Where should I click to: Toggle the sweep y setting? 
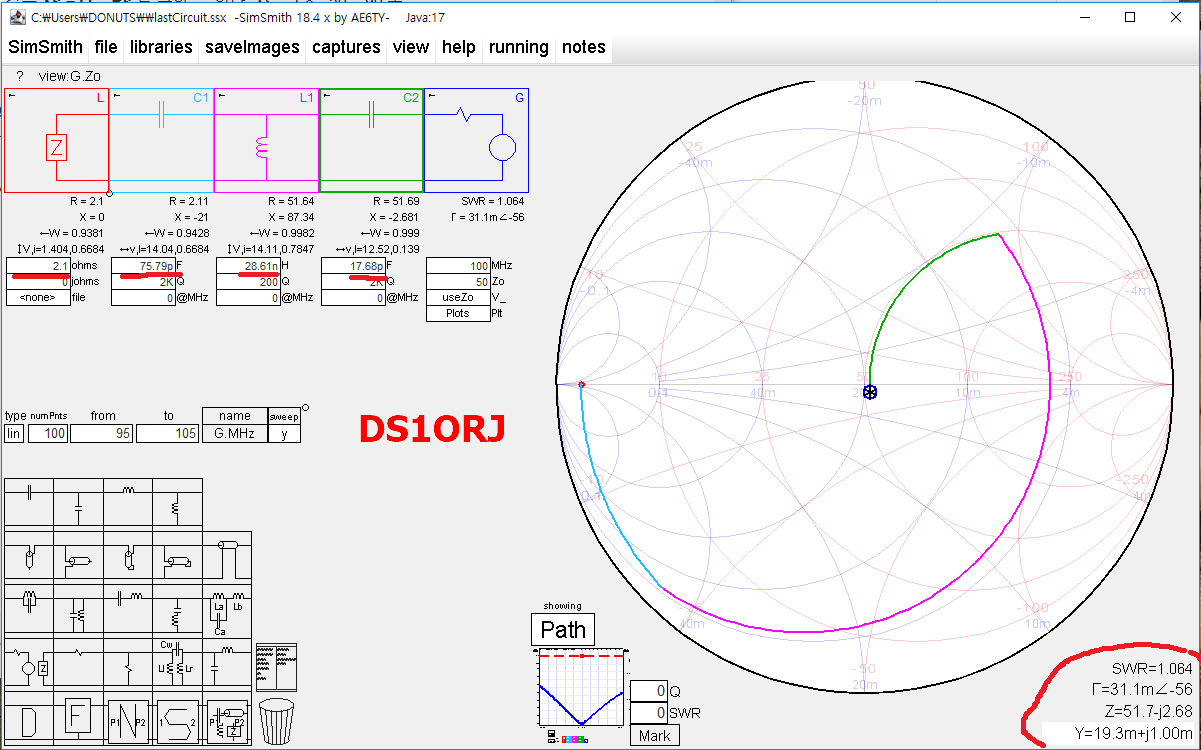point(283,433)
